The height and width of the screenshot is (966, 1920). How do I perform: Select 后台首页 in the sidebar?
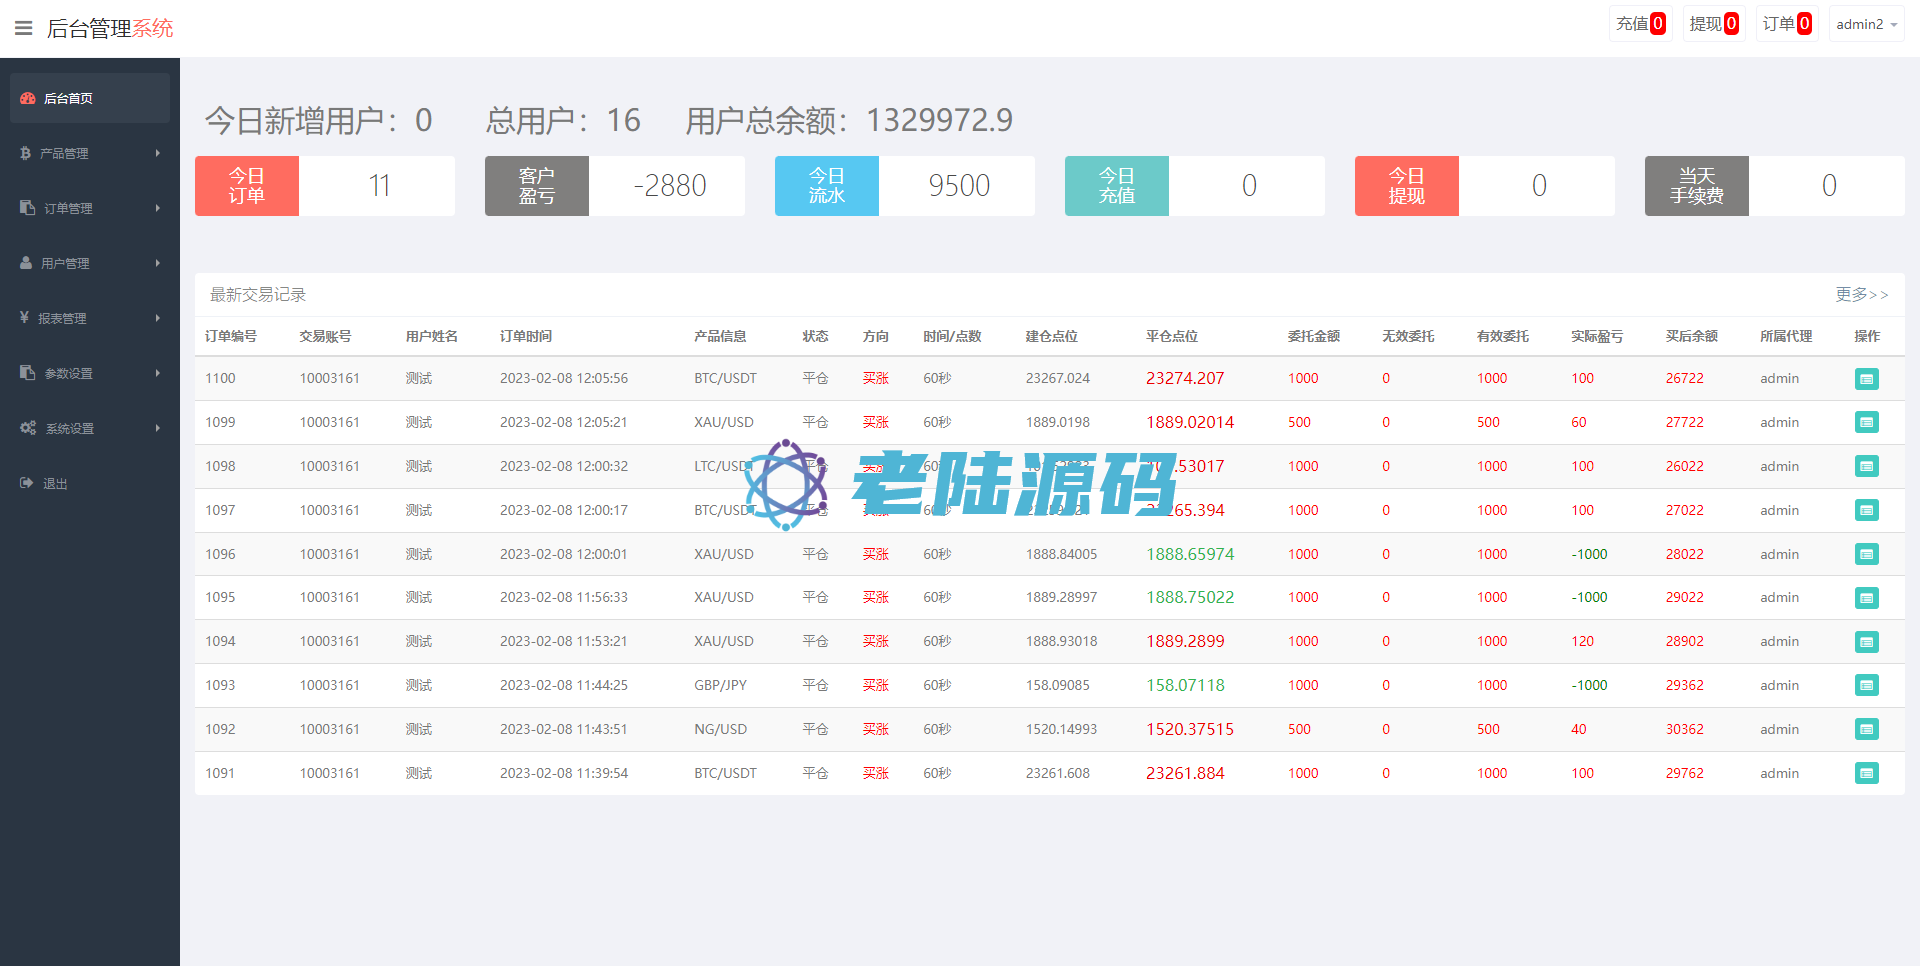[68, 98]
